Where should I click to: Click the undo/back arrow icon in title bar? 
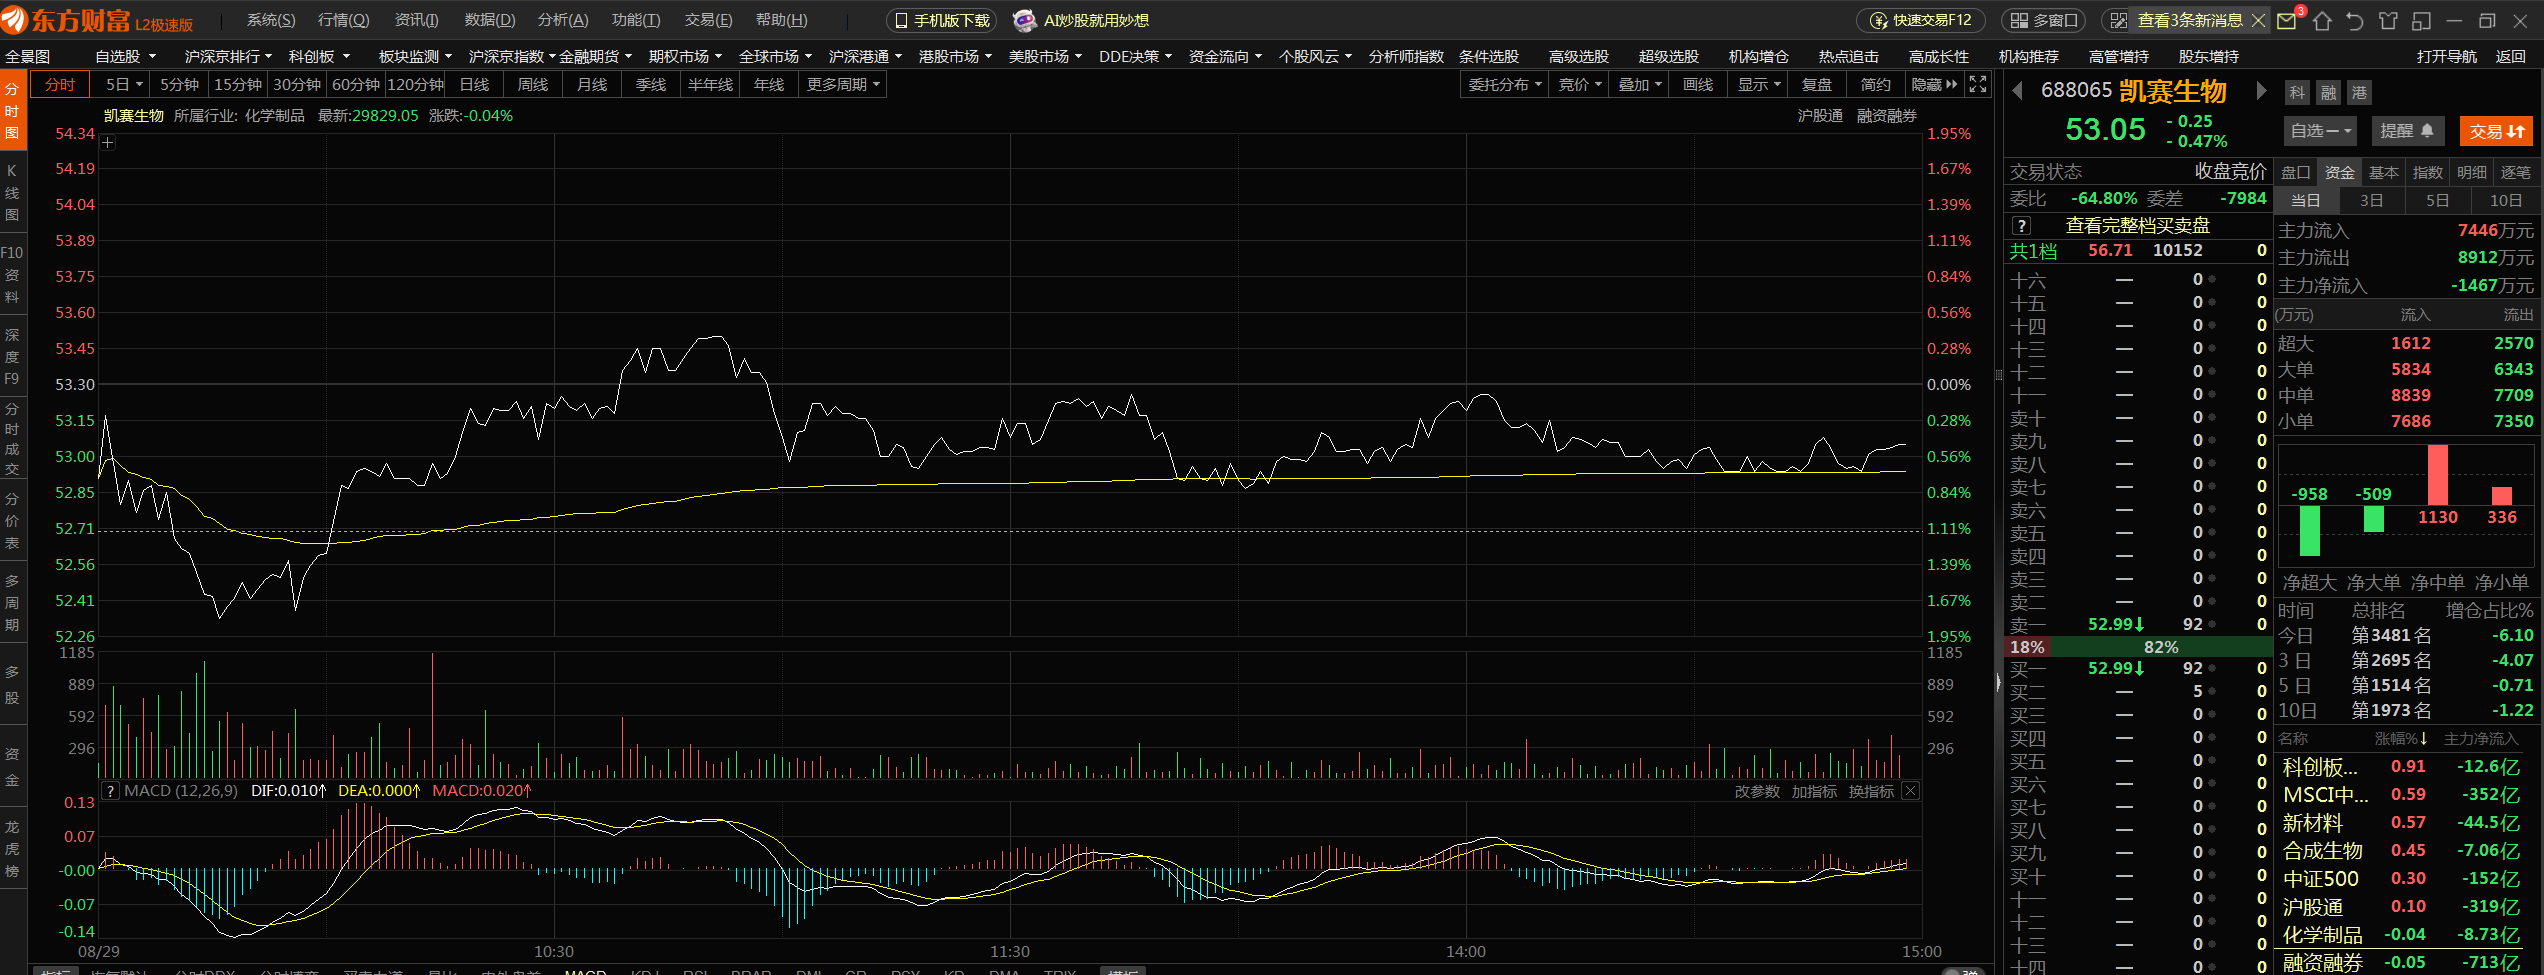(x=2355, y=20)
